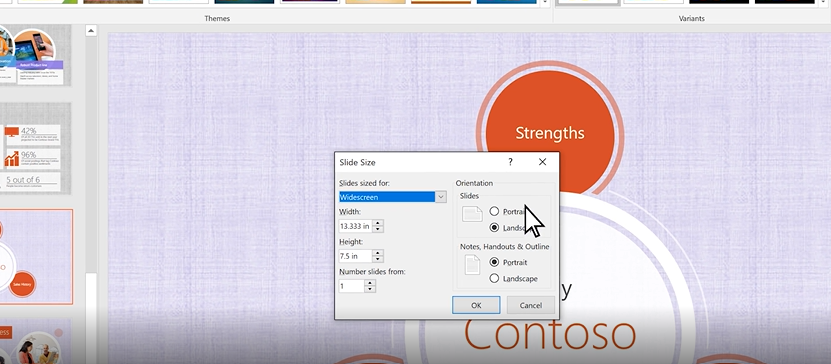Increase Height with the up spinner arrow
831x364 pixels.
pos(377,253)
